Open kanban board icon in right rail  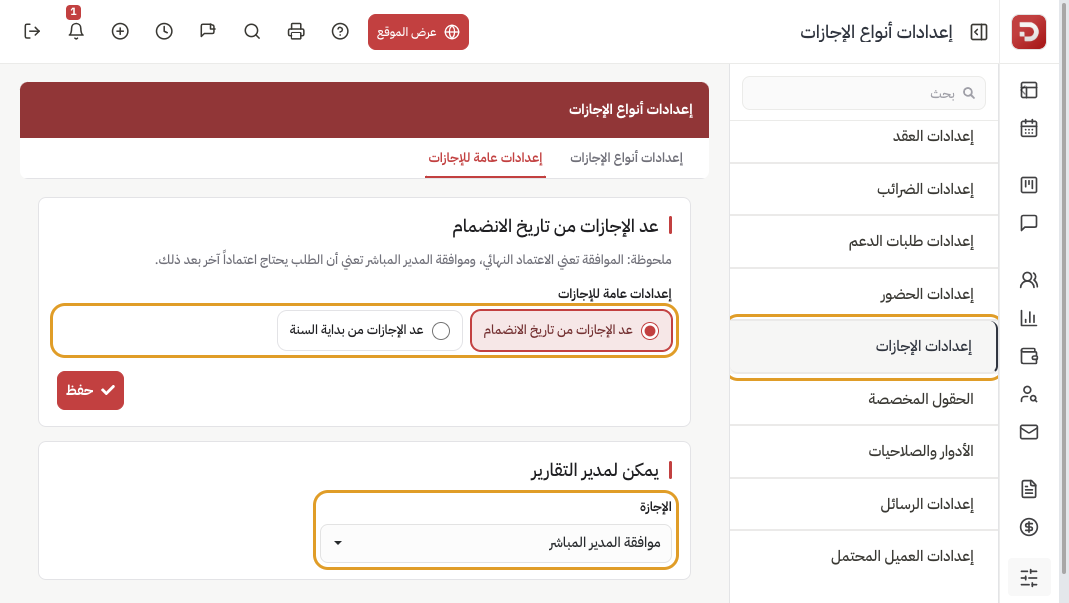1029,185
